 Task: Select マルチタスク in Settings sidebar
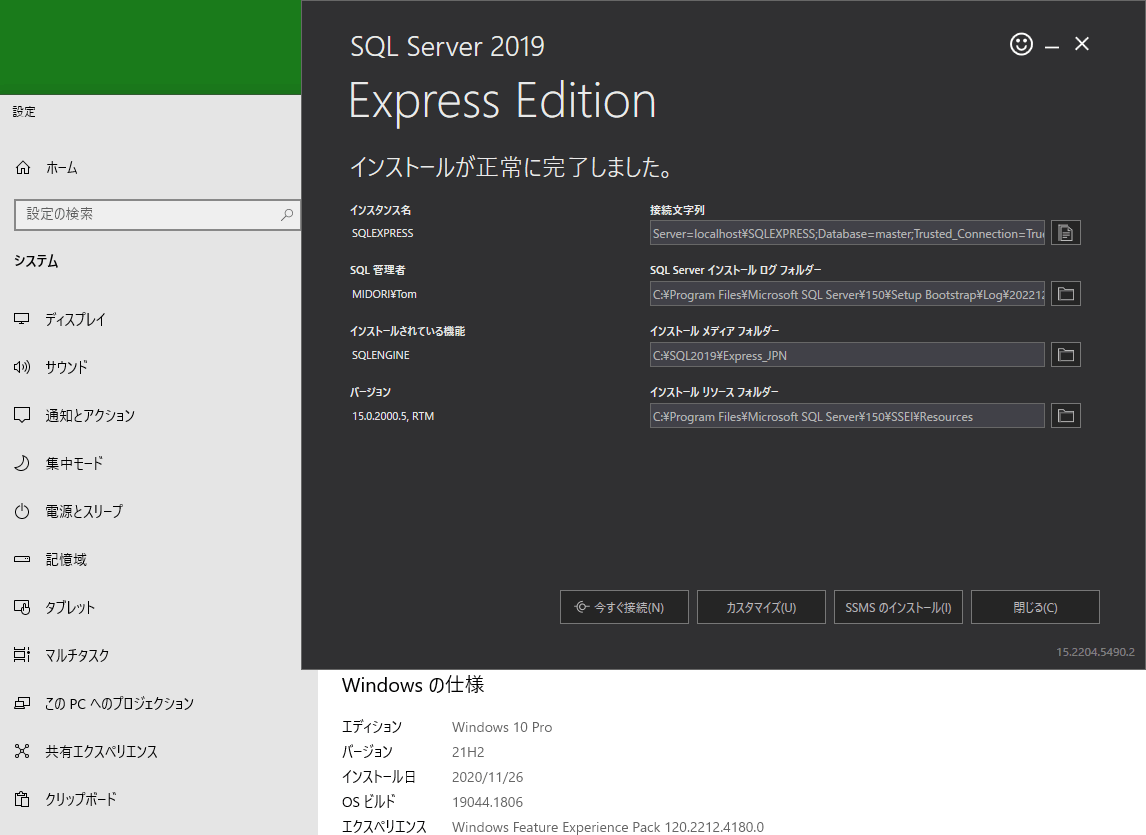click(77, 656)
